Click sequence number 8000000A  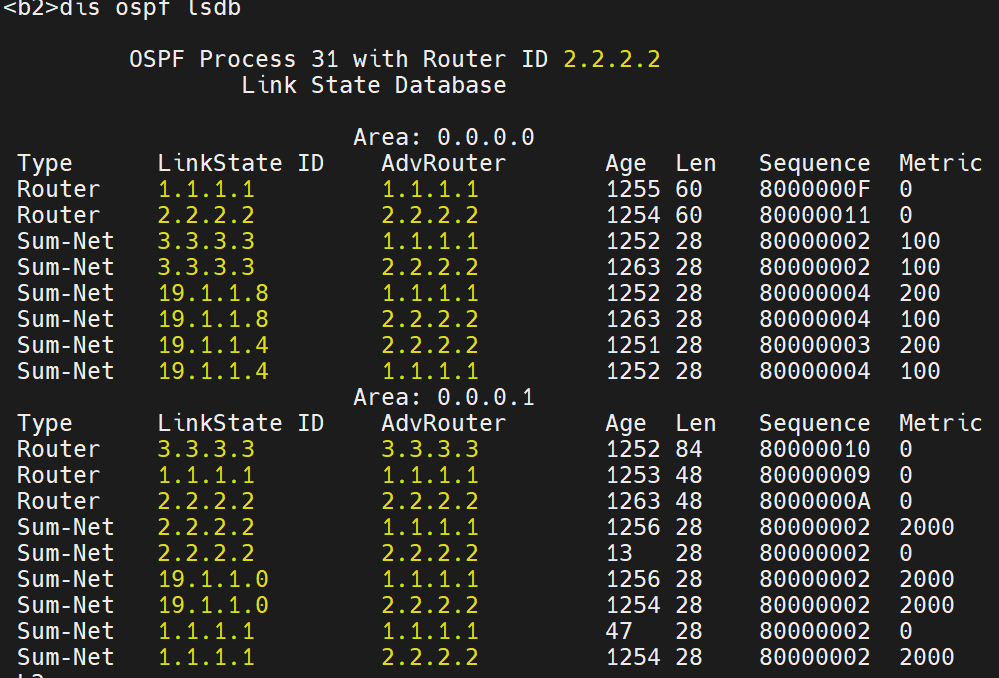coord(814,501)
